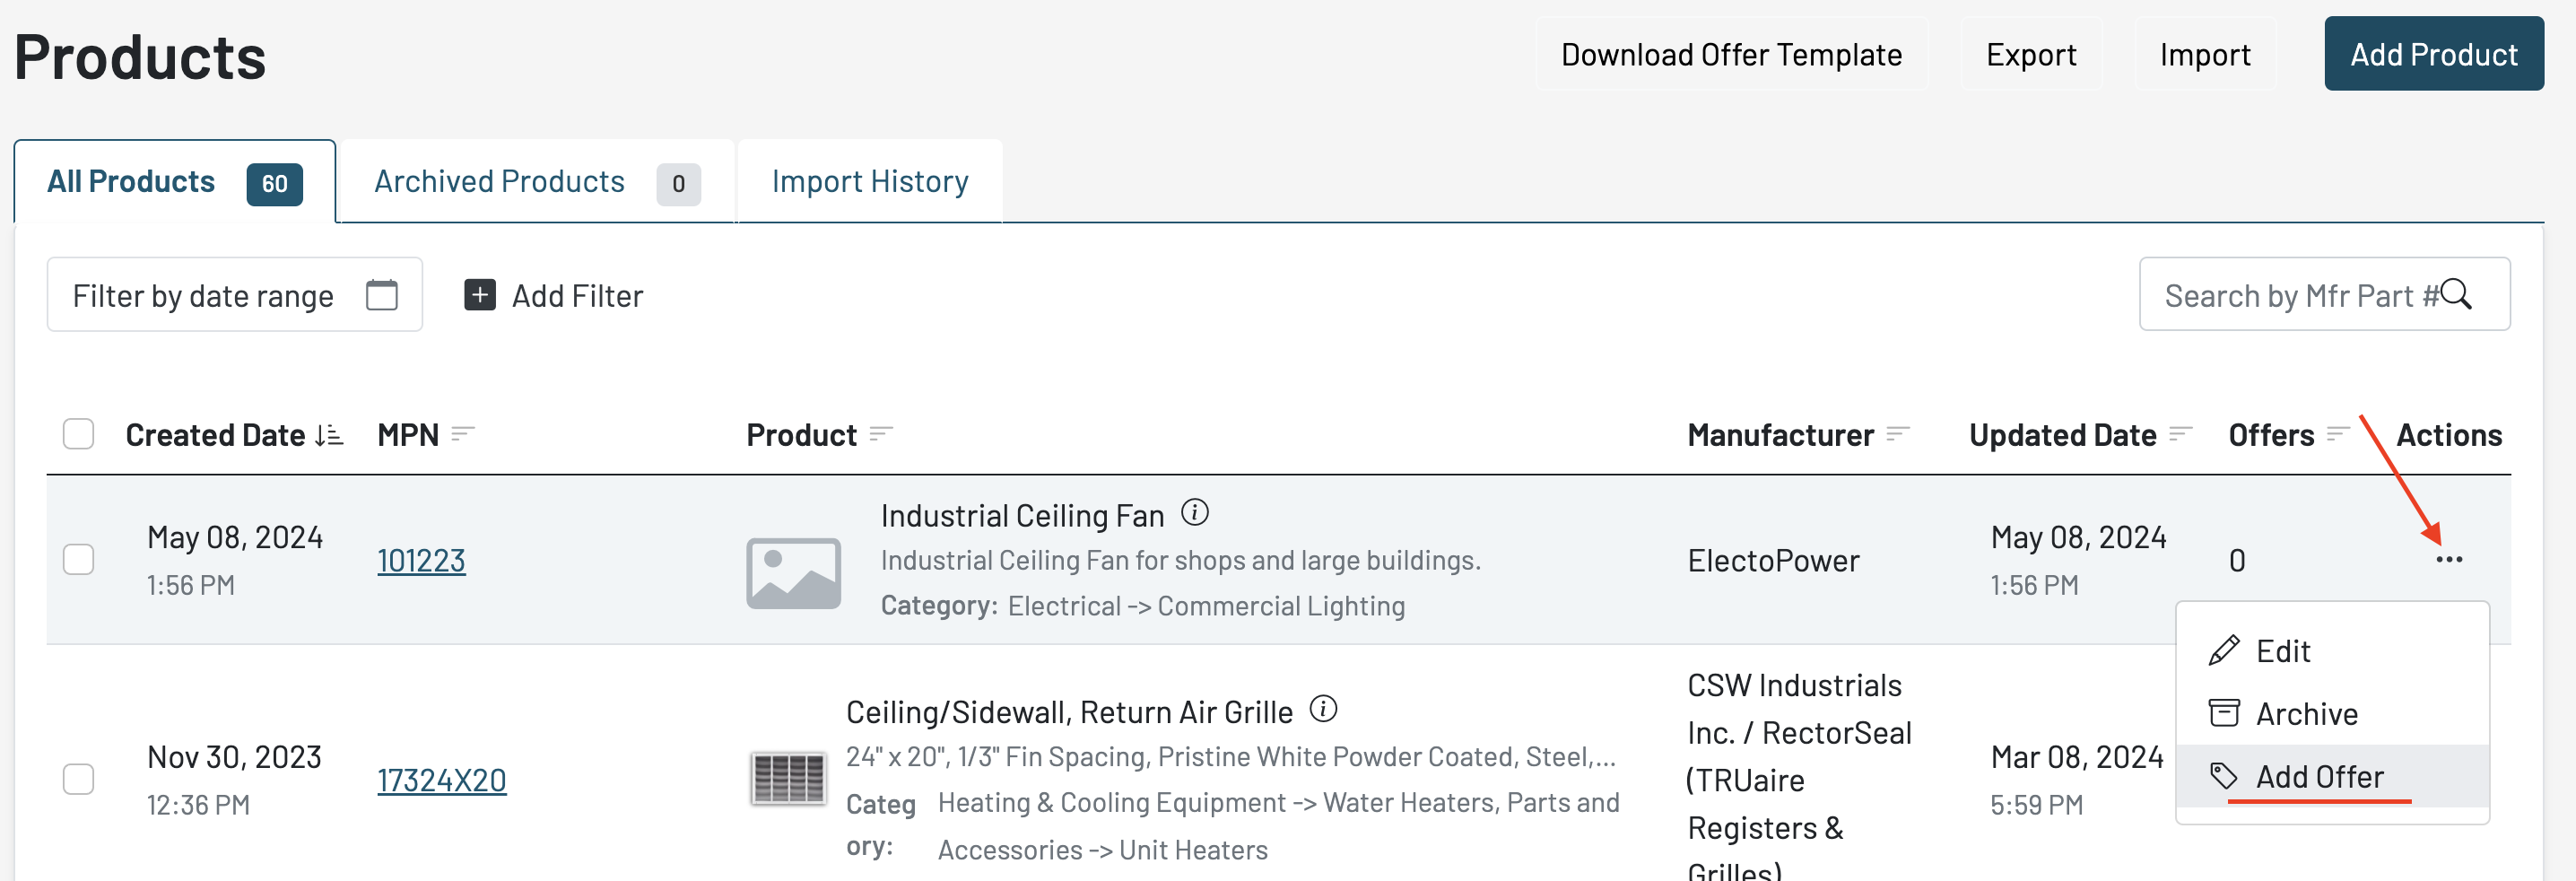Click the Import button

(2205, 54)
